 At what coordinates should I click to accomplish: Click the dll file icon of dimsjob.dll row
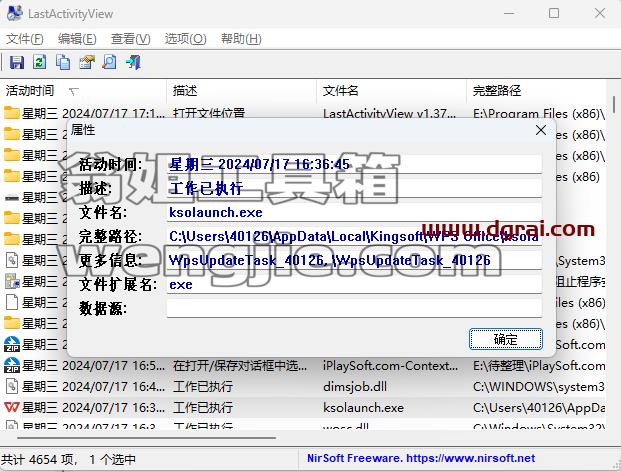[x=12, y=386]
